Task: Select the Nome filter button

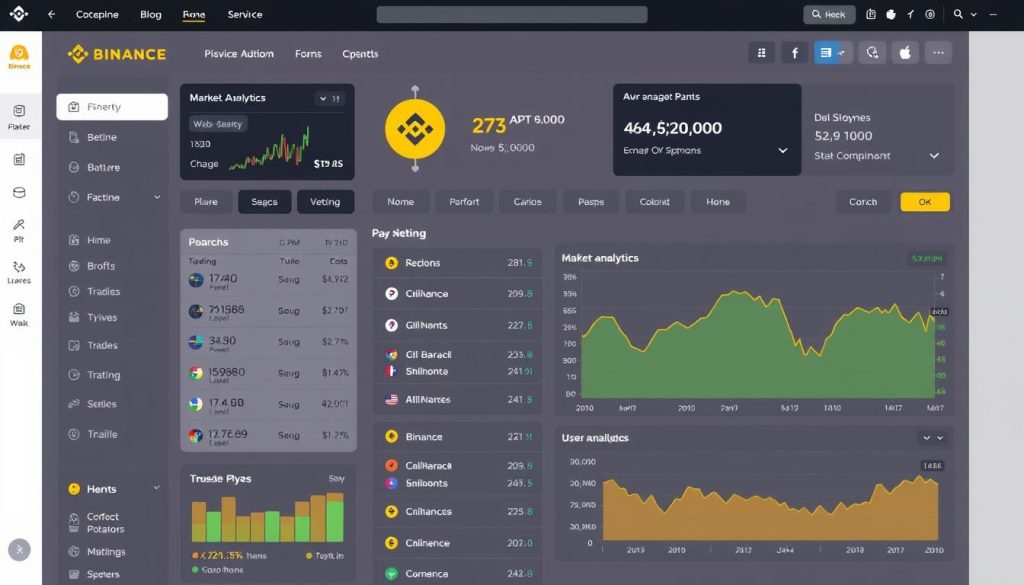Action: click(400, 202)
